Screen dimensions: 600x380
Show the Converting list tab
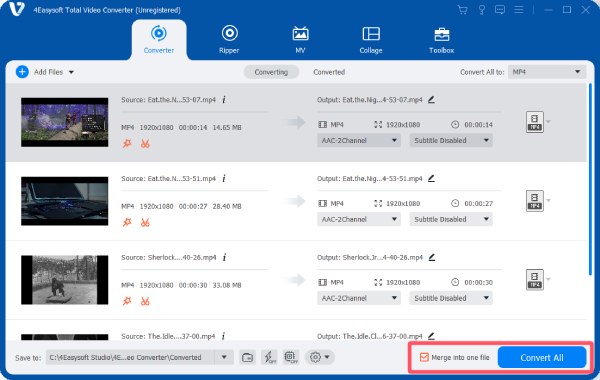click(x=271, y=72)
